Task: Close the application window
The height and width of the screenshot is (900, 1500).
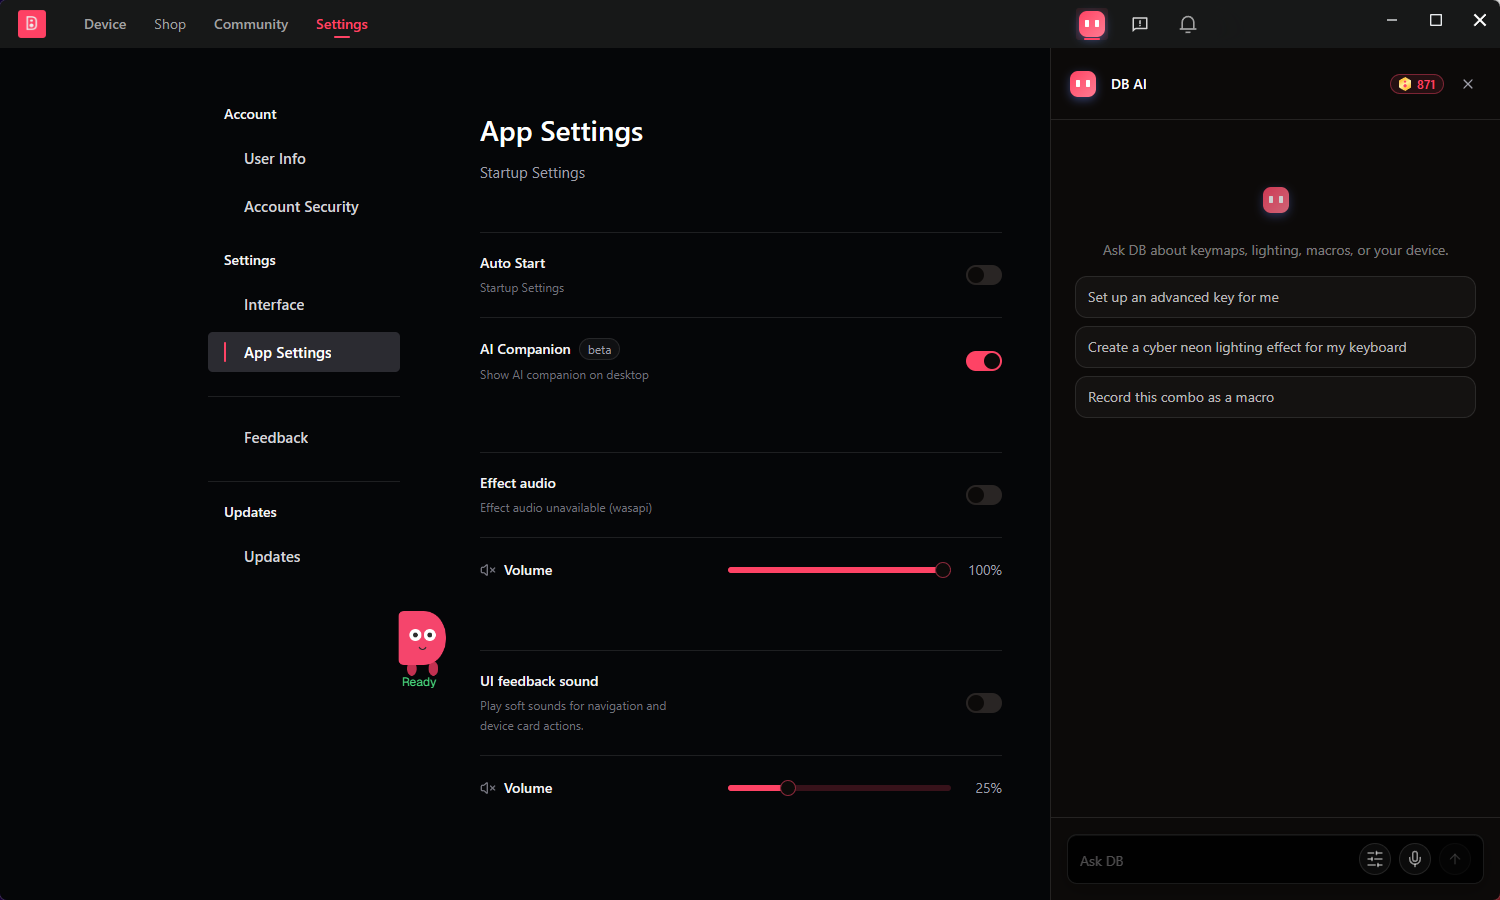Action: pos(1480,20)
